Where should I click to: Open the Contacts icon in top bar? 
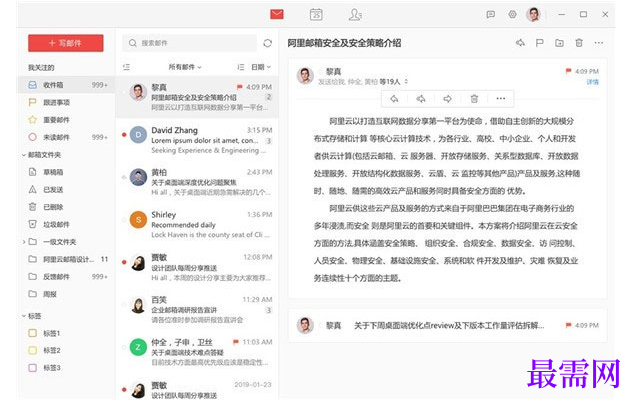pos(355,15)
